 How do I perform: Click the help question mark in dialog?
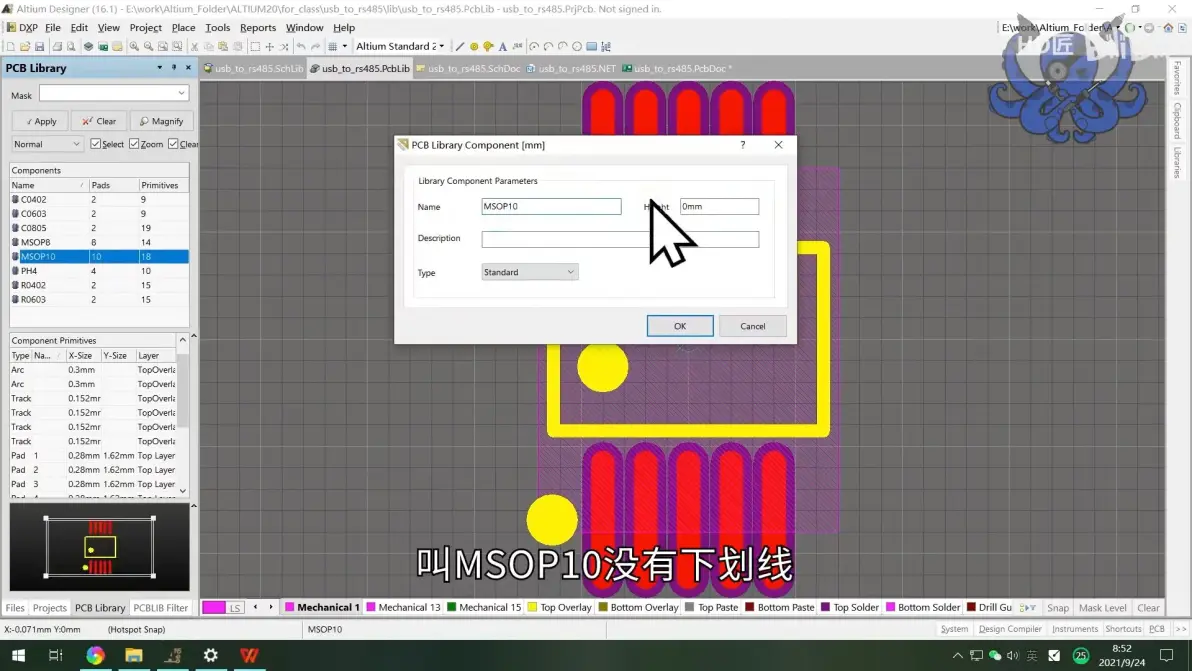tap(743, 144)
